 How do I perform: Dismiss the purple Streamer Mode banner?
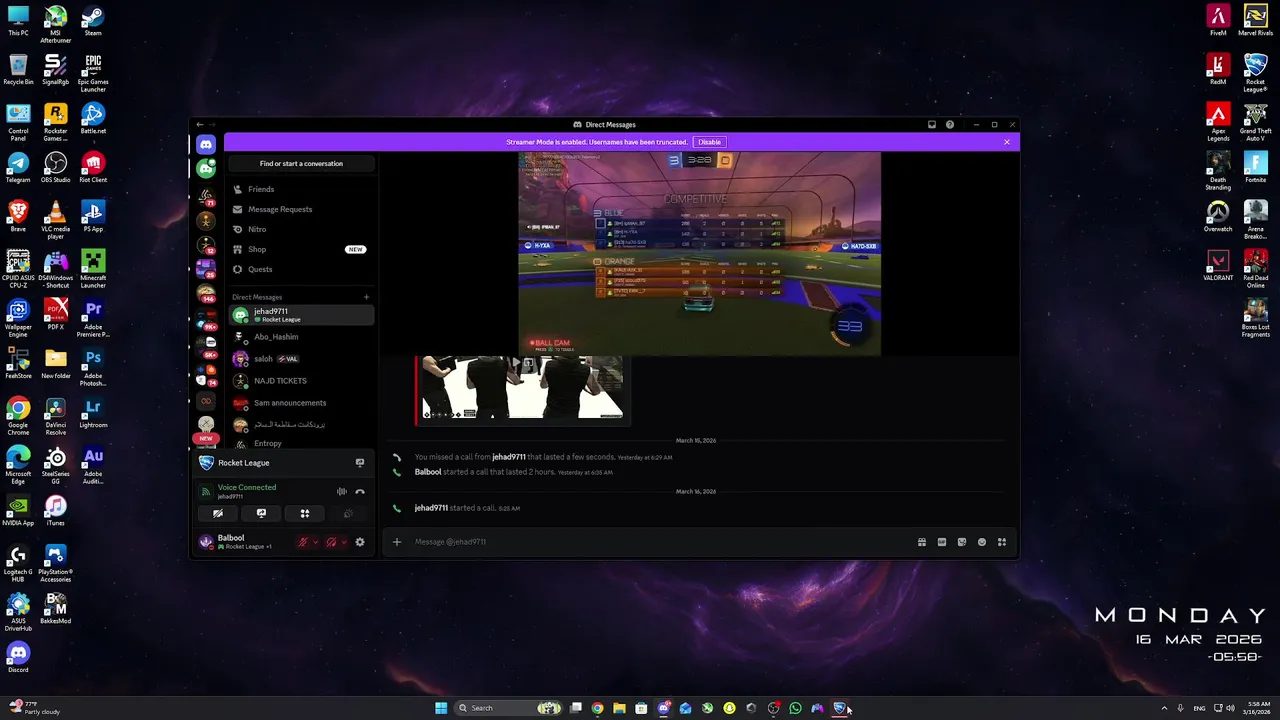click(x=1007, y=142)
